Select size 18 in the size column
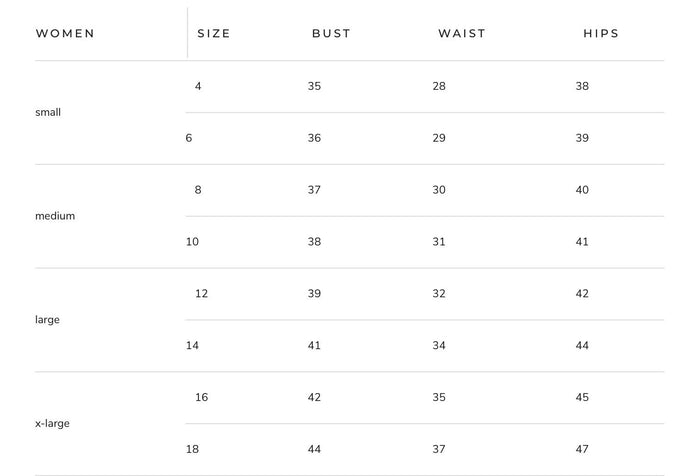Image resolution: width=700 pixels, height=476 pixels. [192, 449]
